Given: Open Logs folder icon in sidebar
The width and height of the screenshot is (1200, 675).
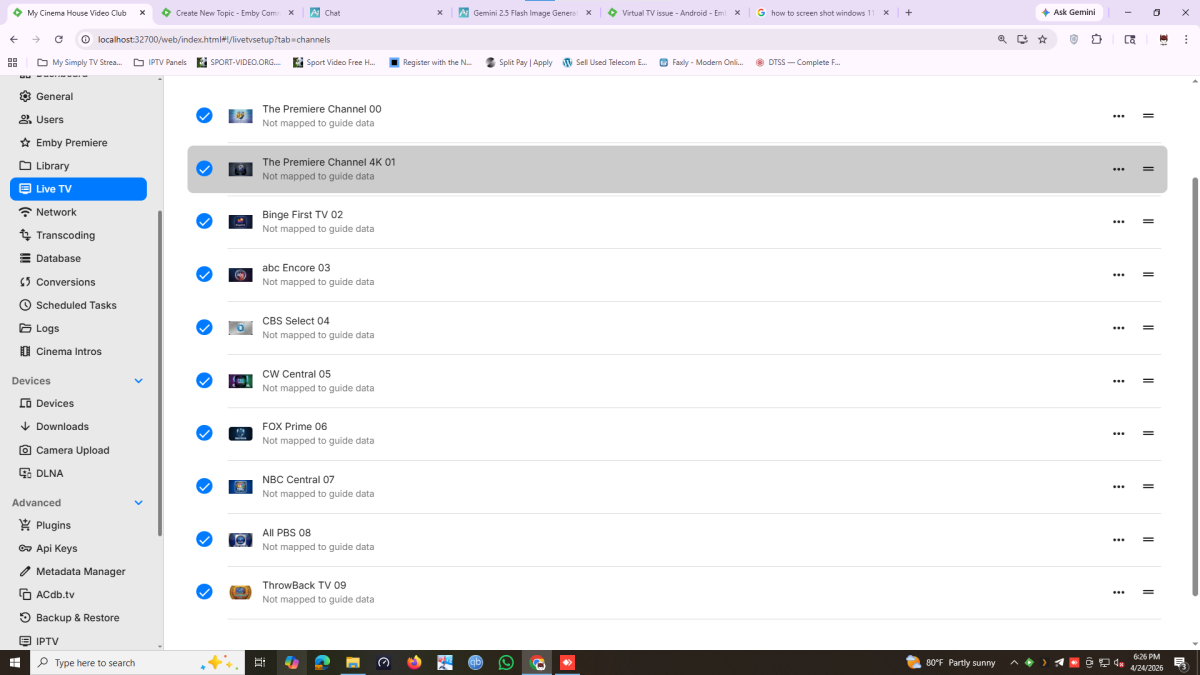Looking at the screenshot, I should coord(26,328).
